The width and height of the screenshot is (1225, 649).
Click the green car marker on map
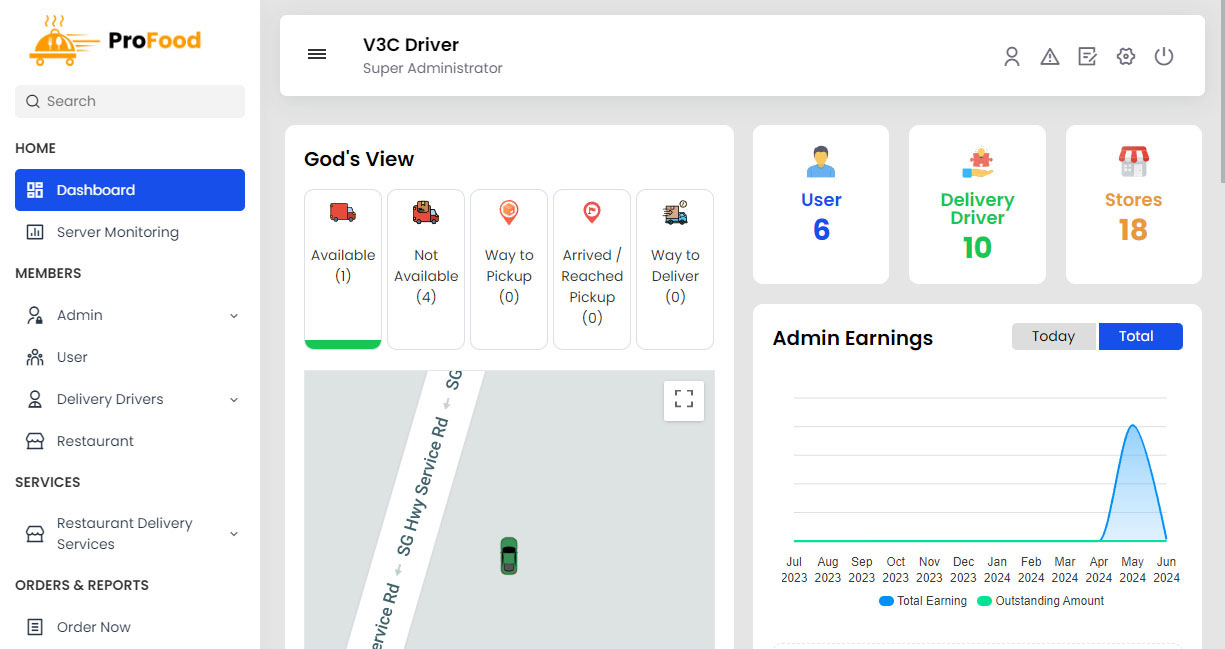click(509, 556)
